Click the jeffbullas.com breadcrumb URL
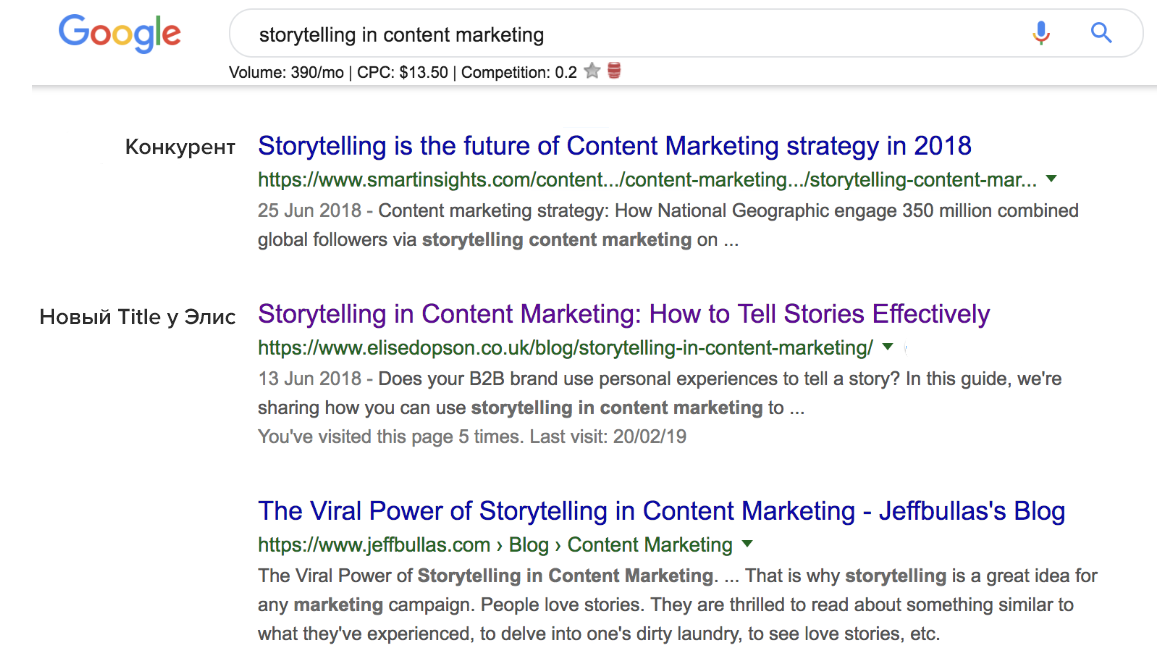This screenshot has width=1172, height=661. 495,545
